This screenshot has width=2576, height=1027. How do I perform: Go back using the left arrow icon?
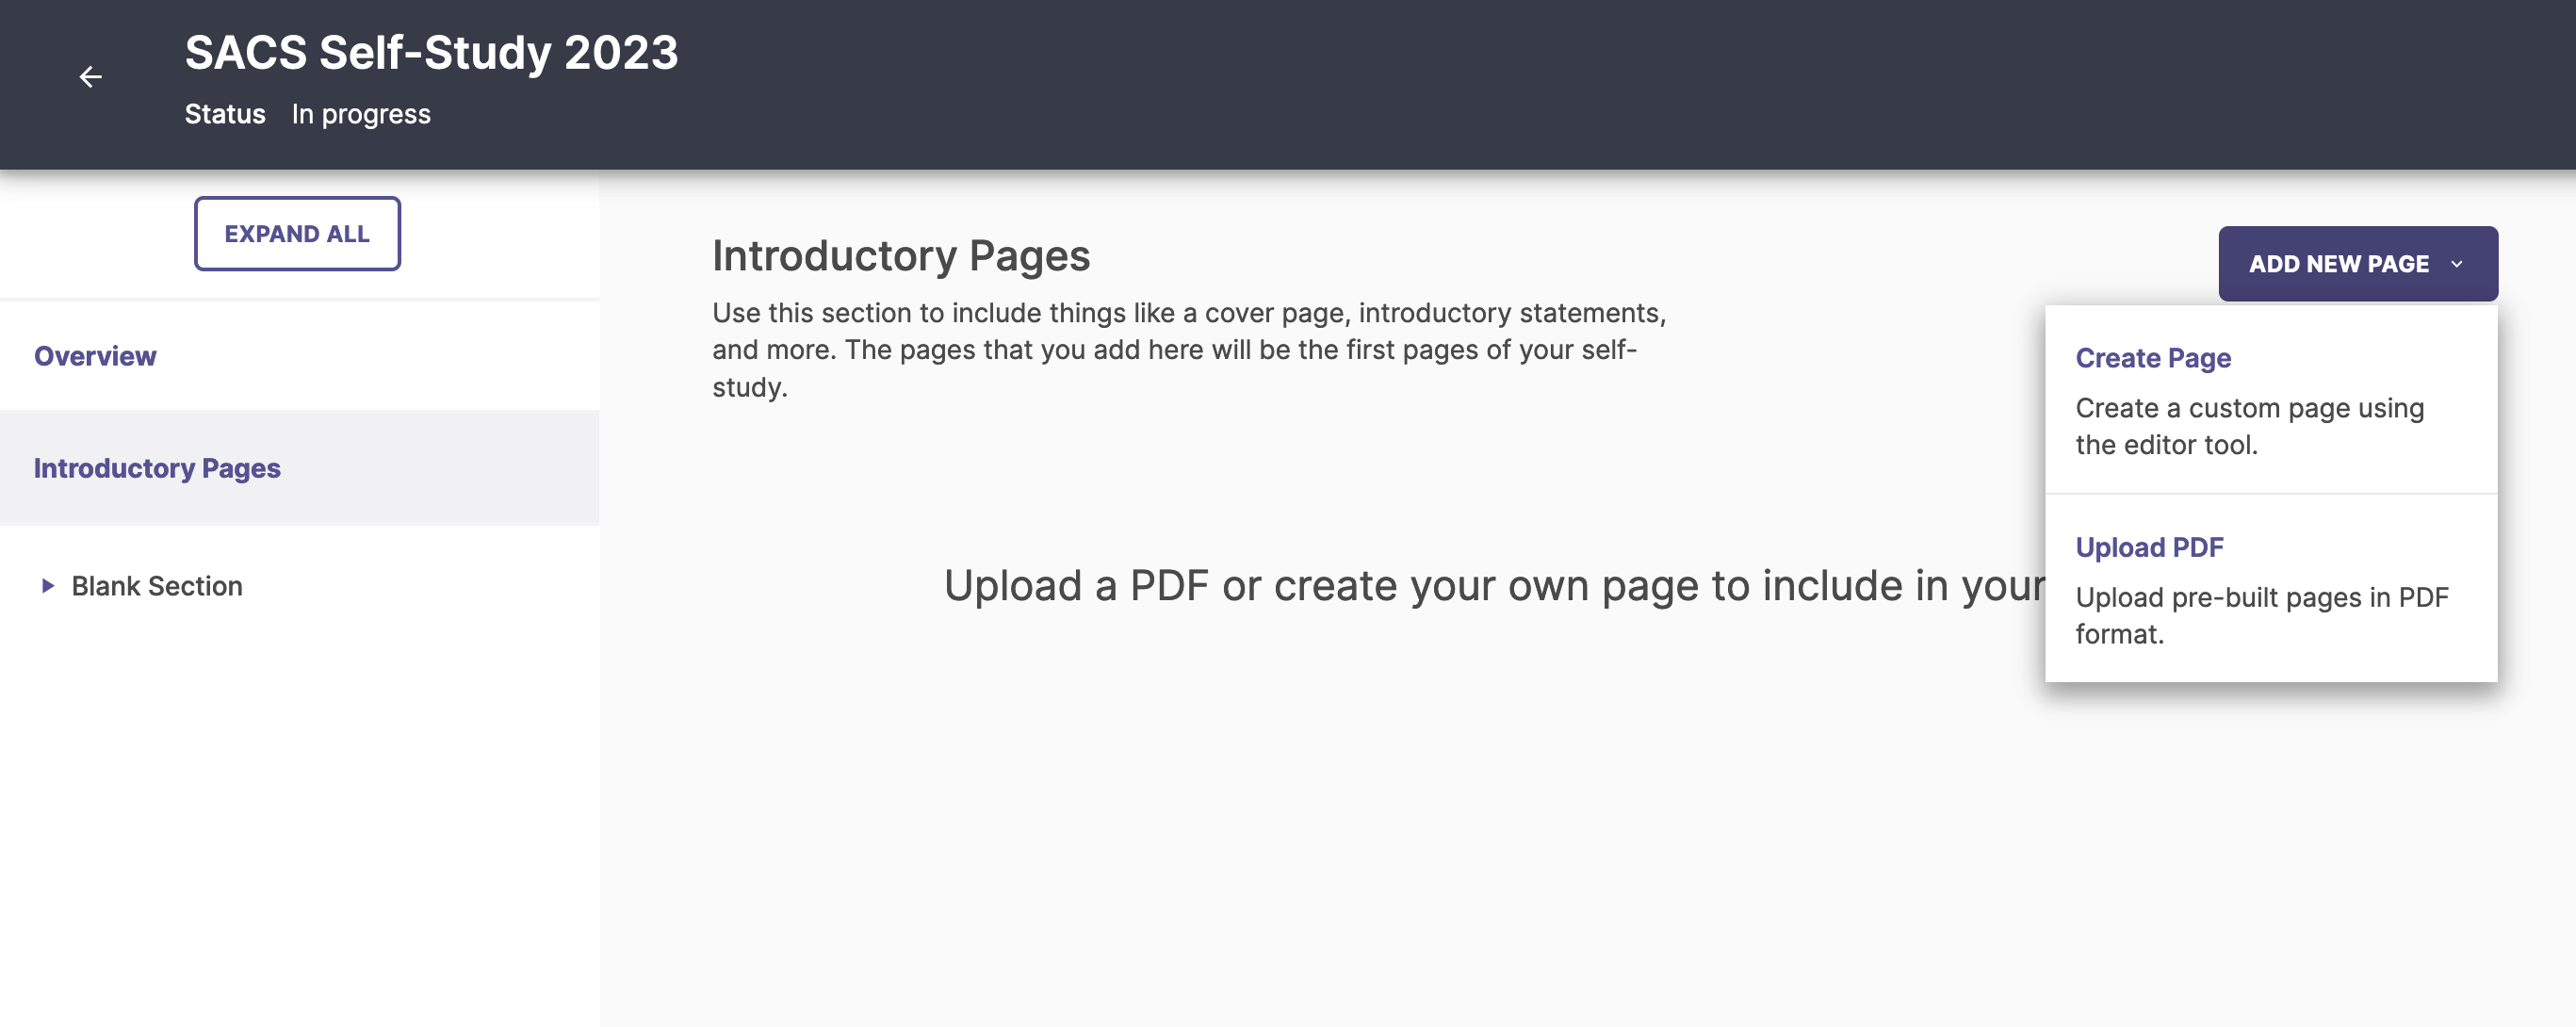pos(90,77)
